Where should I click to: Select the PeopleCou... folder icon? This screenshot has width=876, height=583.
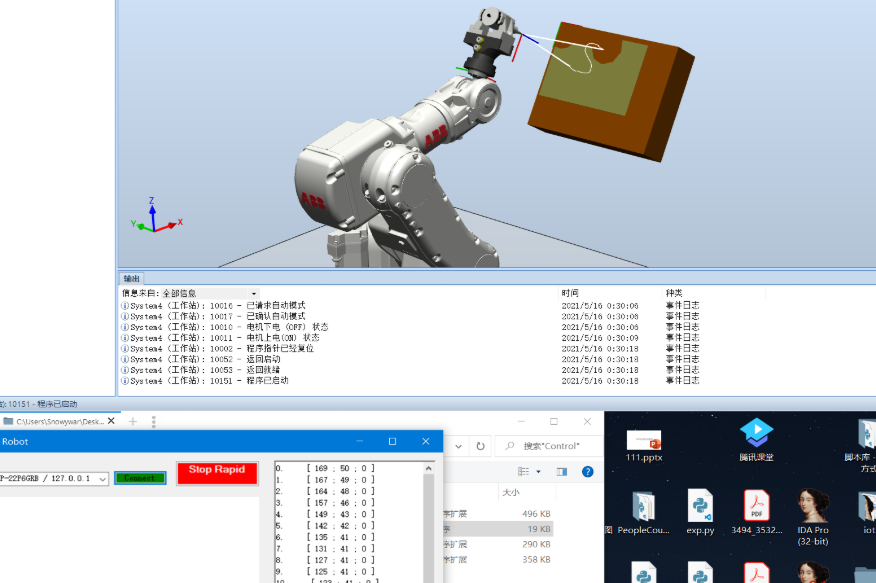643,507
